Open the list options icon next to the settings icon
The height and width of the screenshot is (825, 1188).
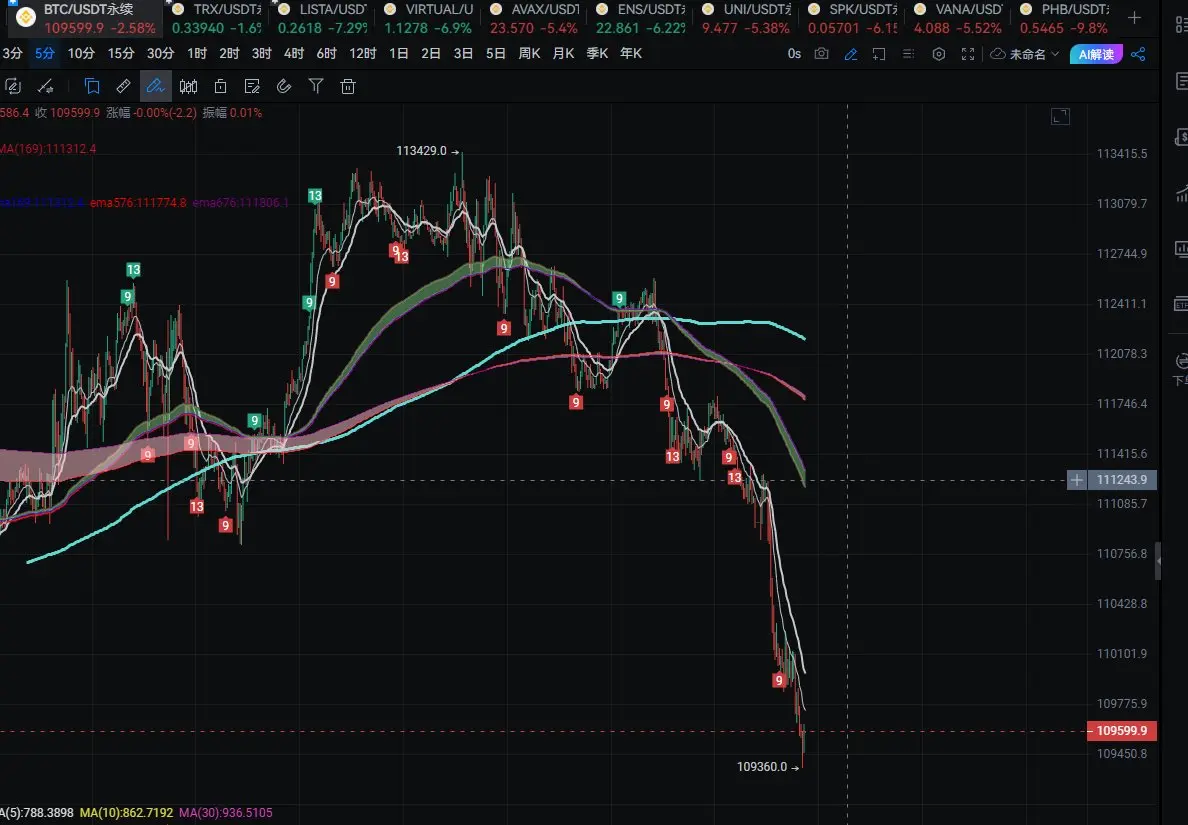pyautogui.click(x=908, y=54)
